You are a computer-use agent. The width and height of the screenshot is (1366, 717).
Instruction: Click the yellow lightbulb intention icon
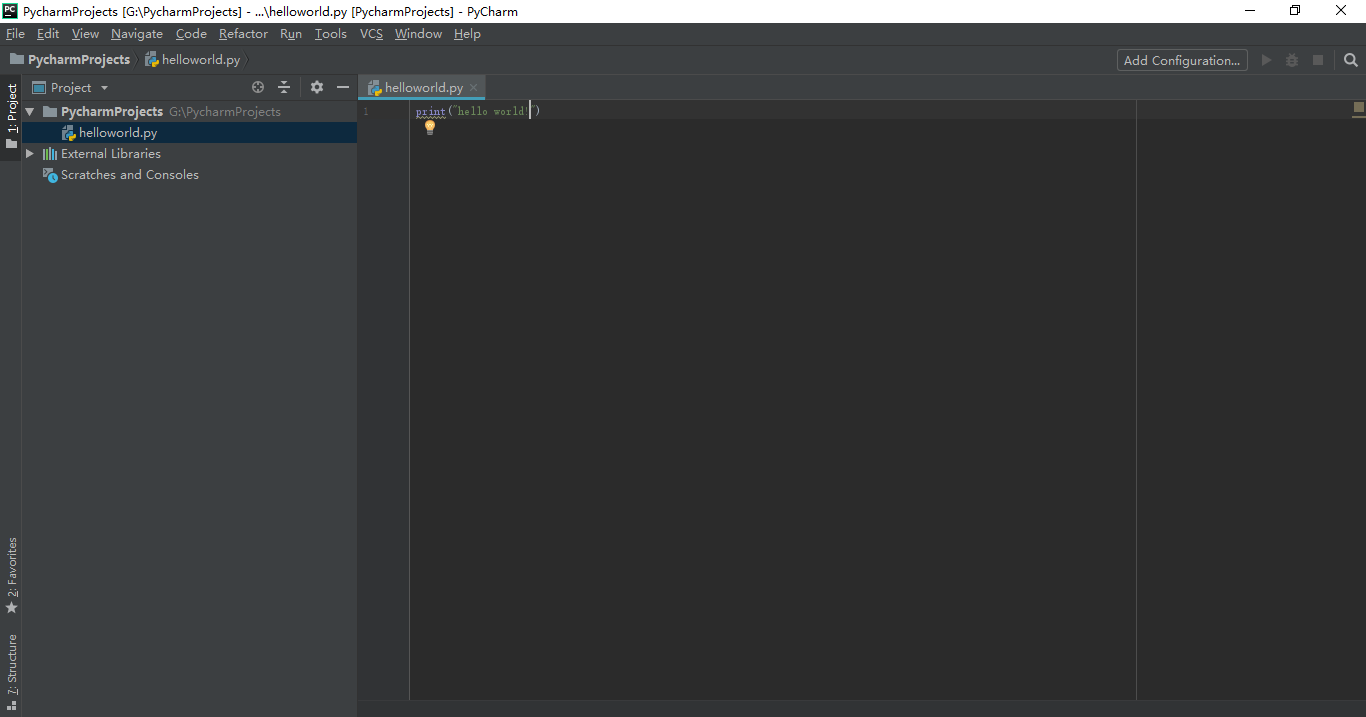click(x=430, y=128)
